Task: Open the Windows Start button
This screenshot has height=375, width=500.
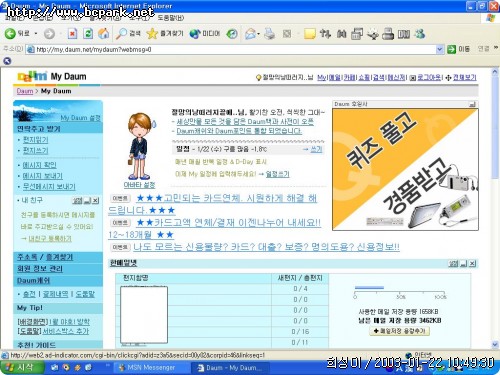Action: 22,367
